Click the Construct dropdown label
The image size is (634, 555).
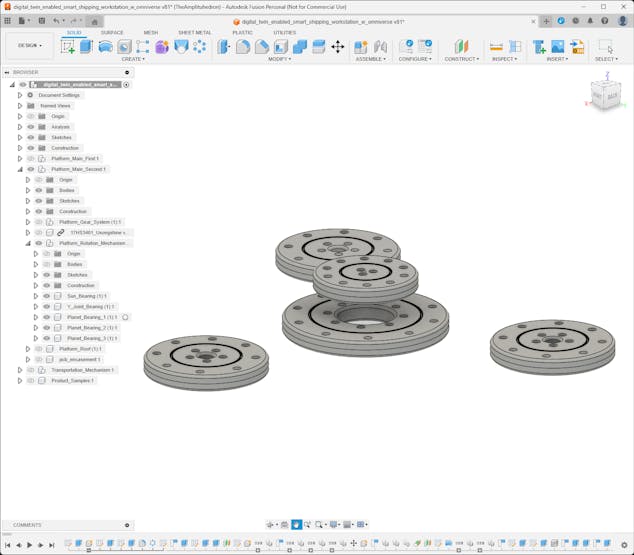[x=461, y=59]
